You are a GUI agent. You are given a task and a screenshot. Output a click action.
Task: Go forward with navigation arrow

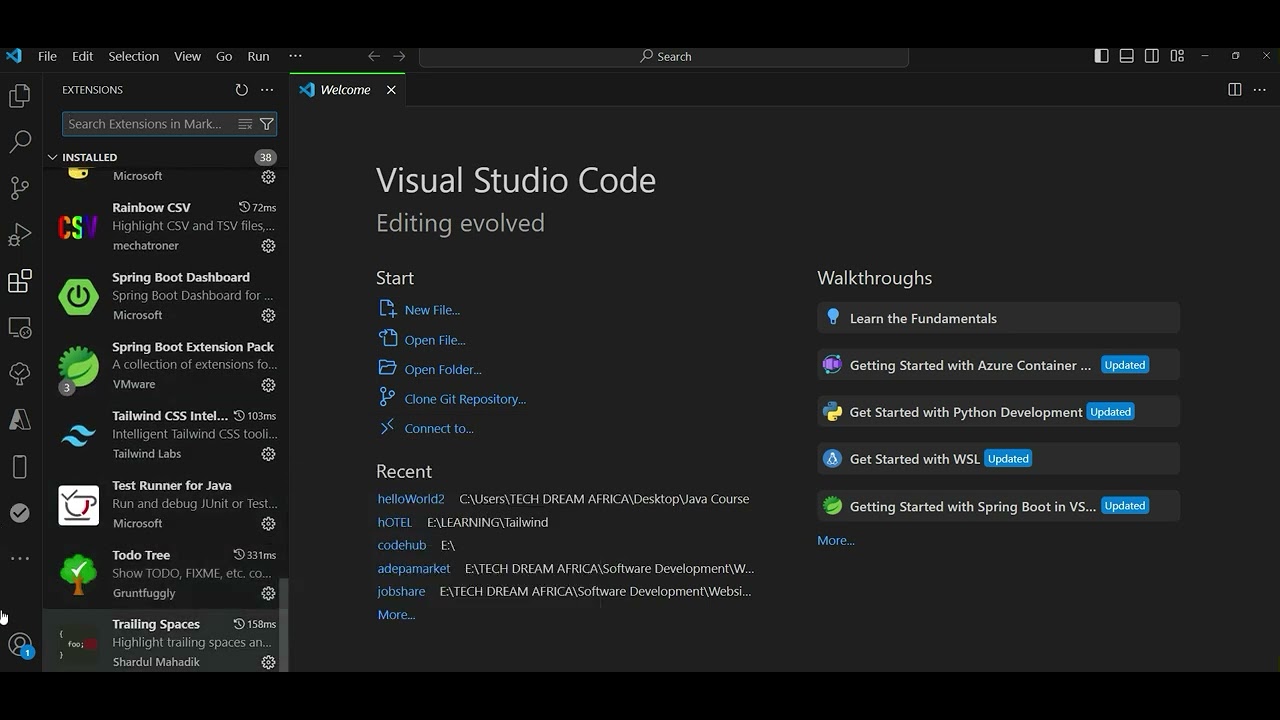(x=399, y=57)
